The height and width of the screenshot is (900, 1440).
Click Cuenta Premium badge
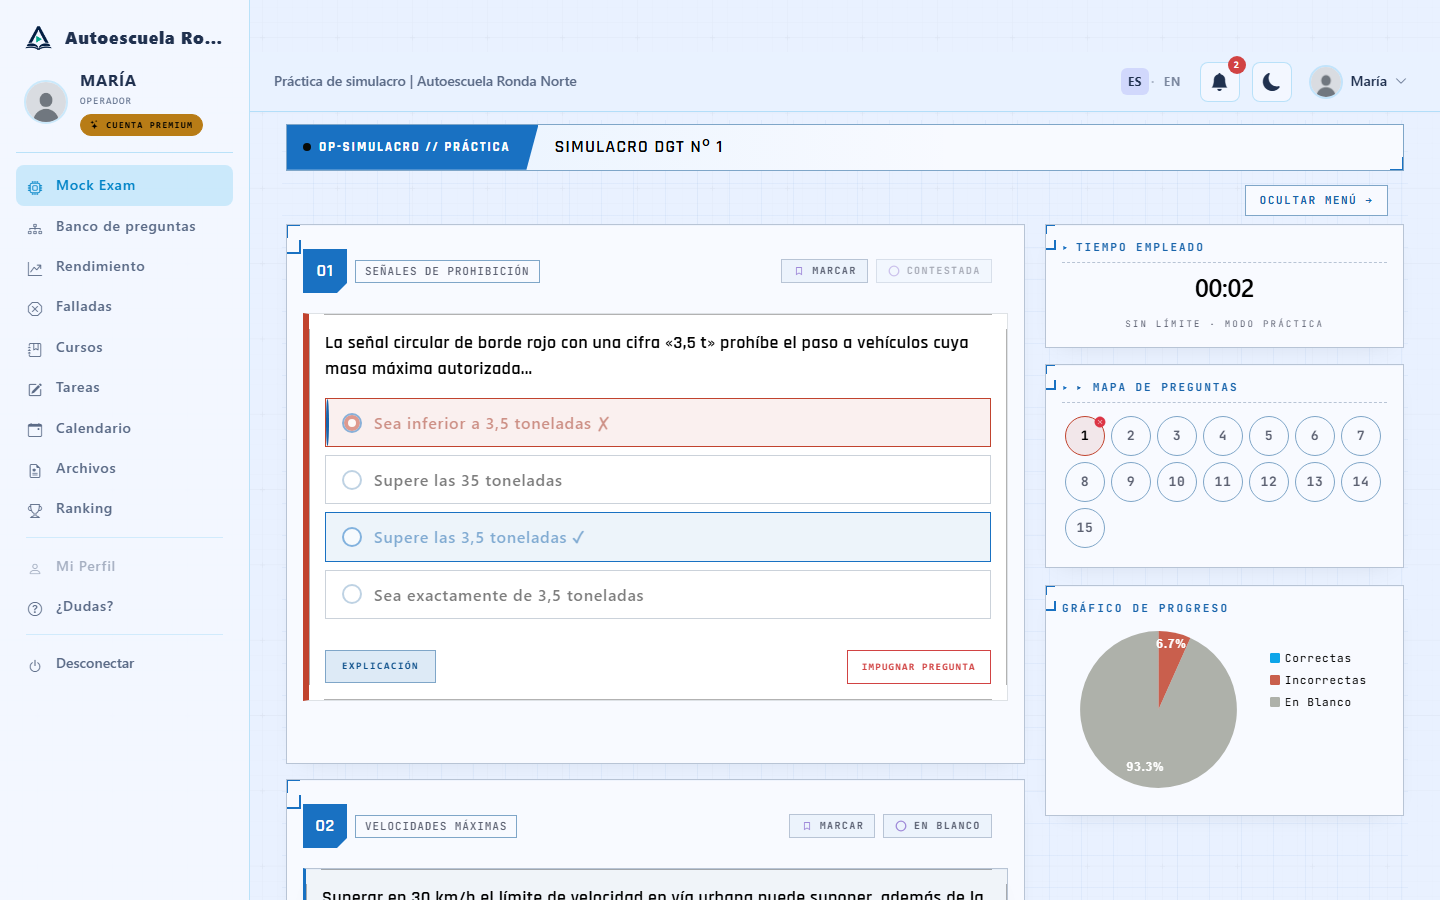(141, 125)
